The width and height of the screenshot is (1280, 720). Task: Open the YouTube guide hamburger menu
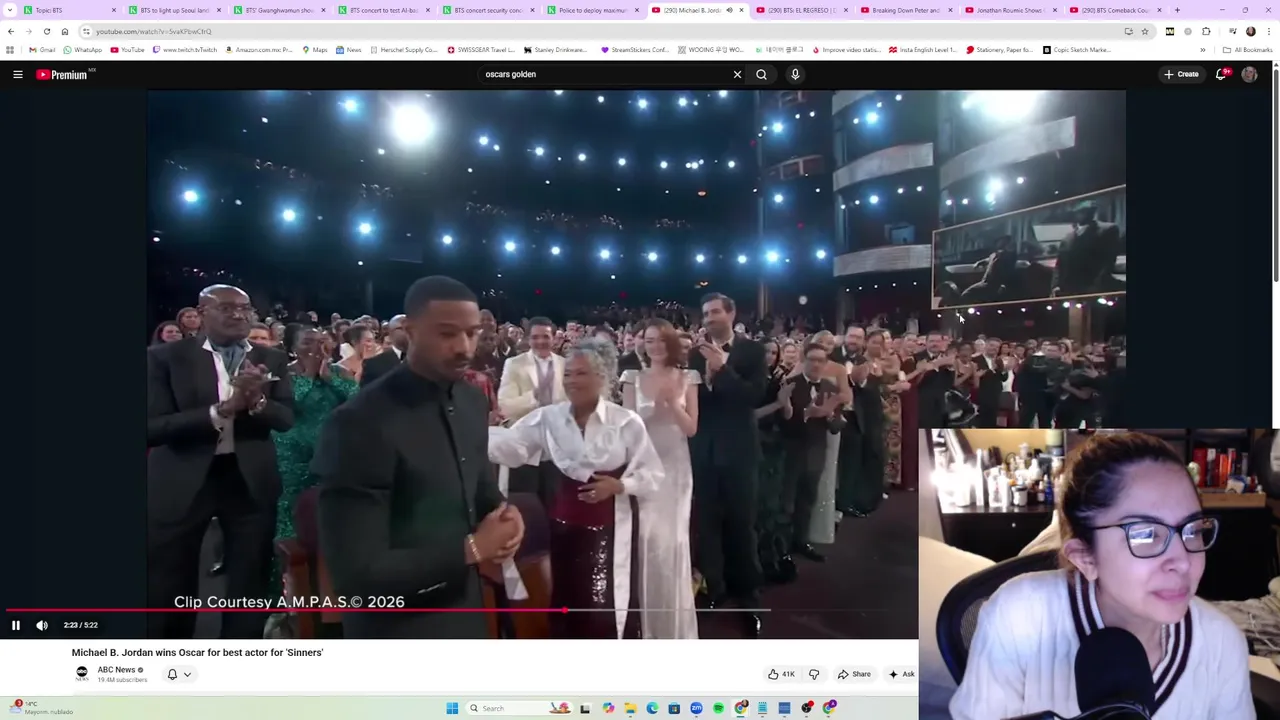[17, 74]
